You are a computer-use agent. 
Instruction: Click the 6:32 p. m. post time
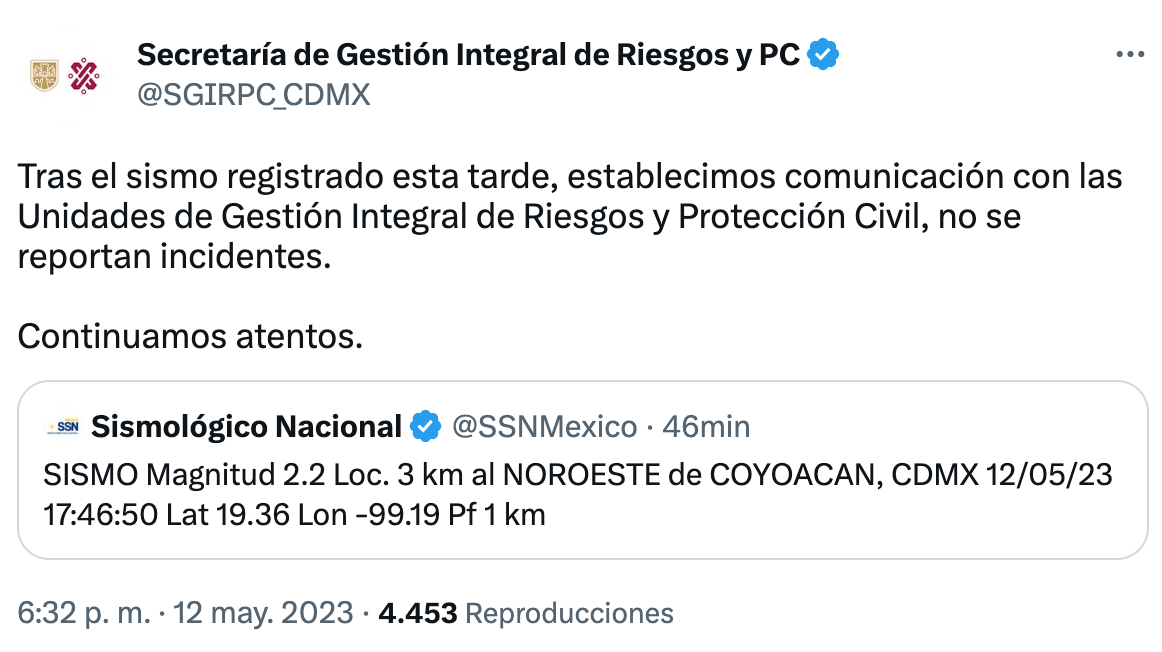pos(83,612)
